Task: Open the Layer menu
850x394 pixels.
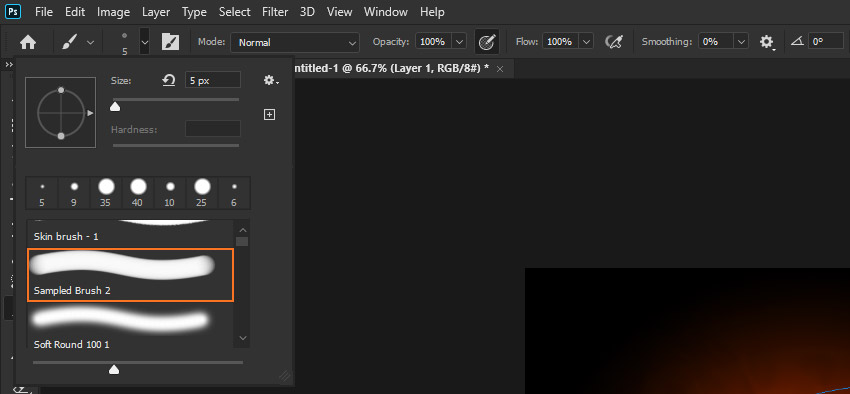Action: click(x=156, y=11)
